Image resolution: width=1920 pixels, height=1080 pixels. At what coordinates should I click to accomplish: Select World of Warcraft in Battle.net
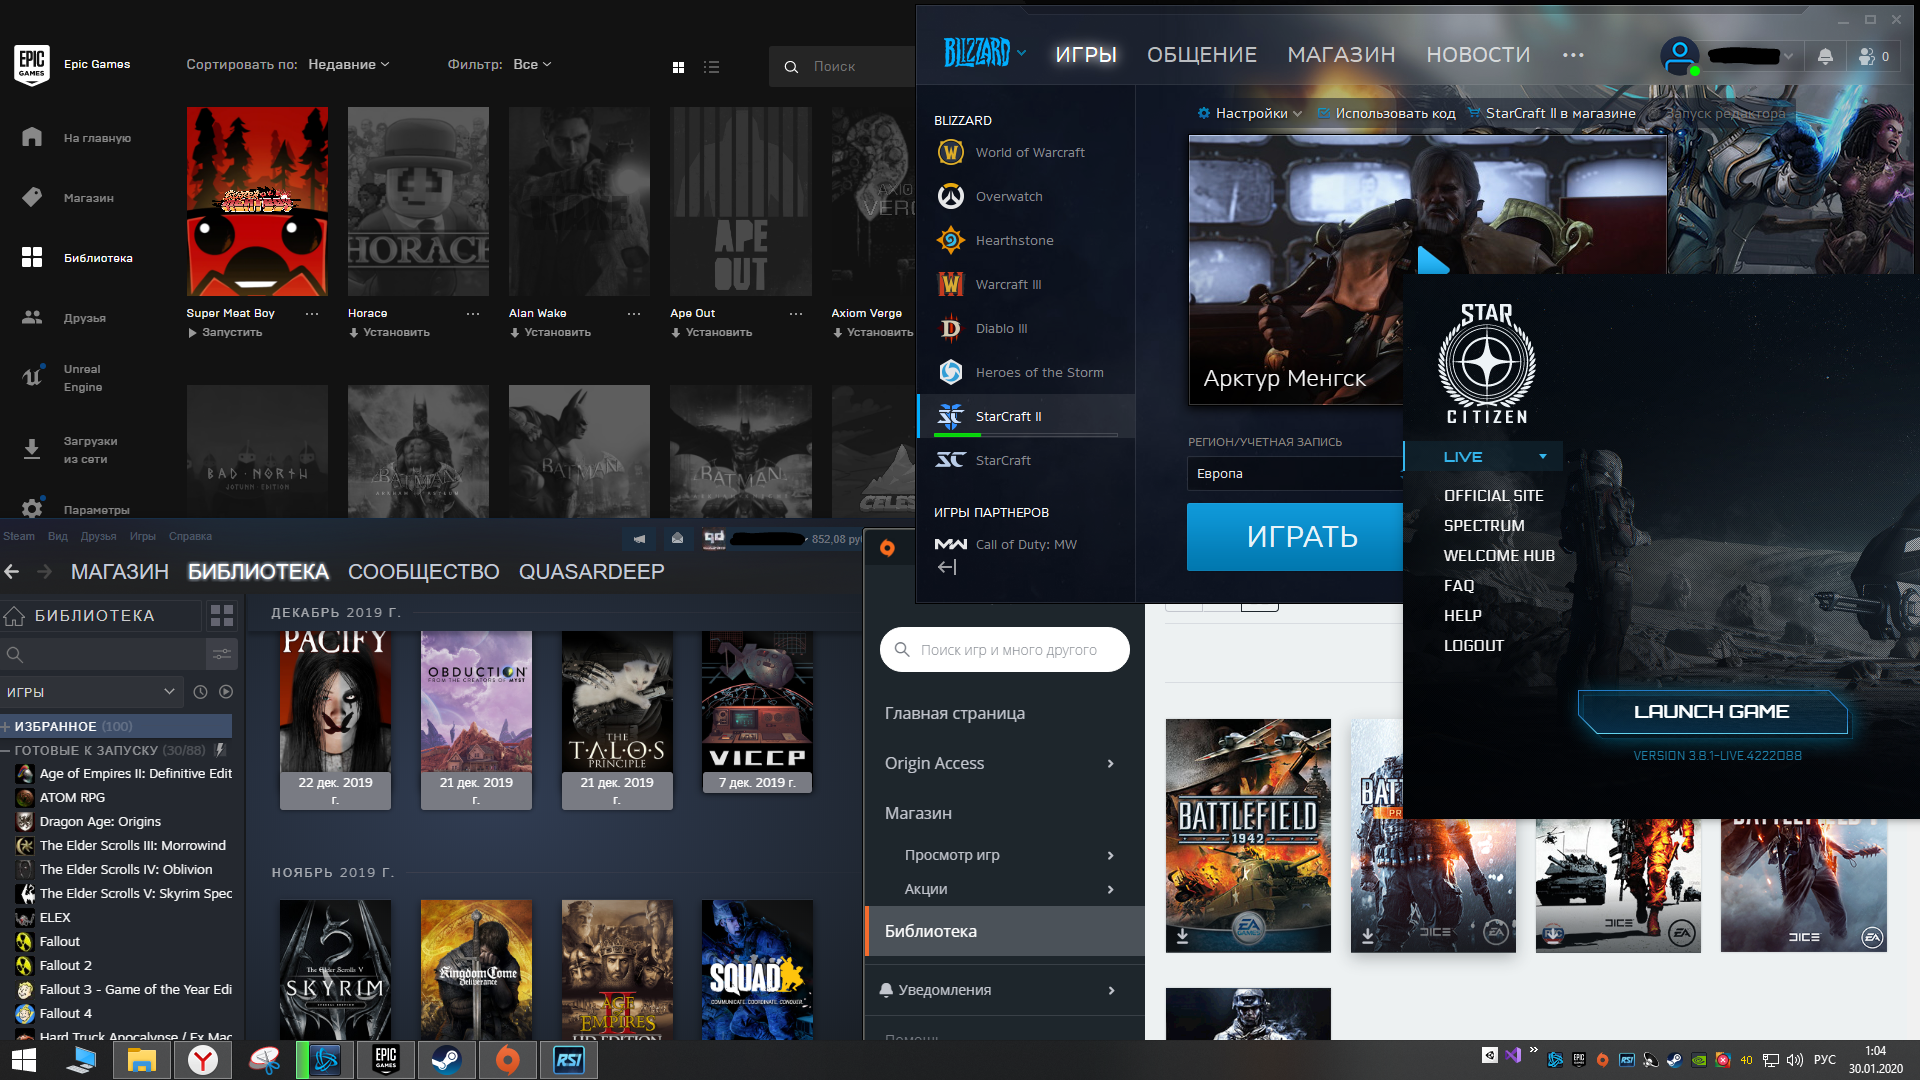point(1026,152)
